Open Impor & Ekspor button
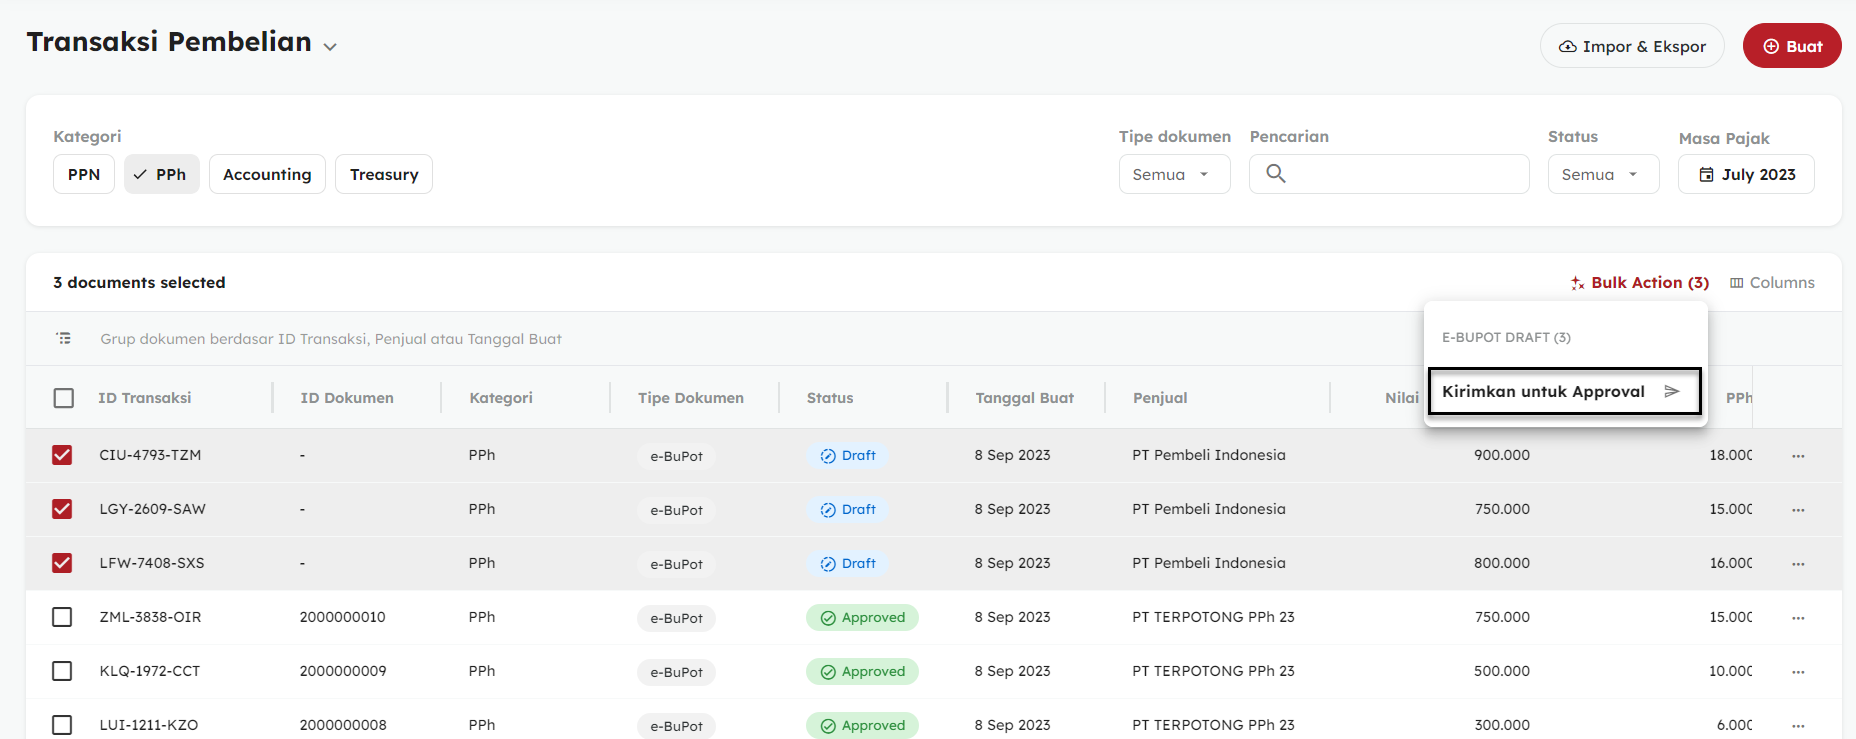1856x739 pixels. coord(1632,46)
